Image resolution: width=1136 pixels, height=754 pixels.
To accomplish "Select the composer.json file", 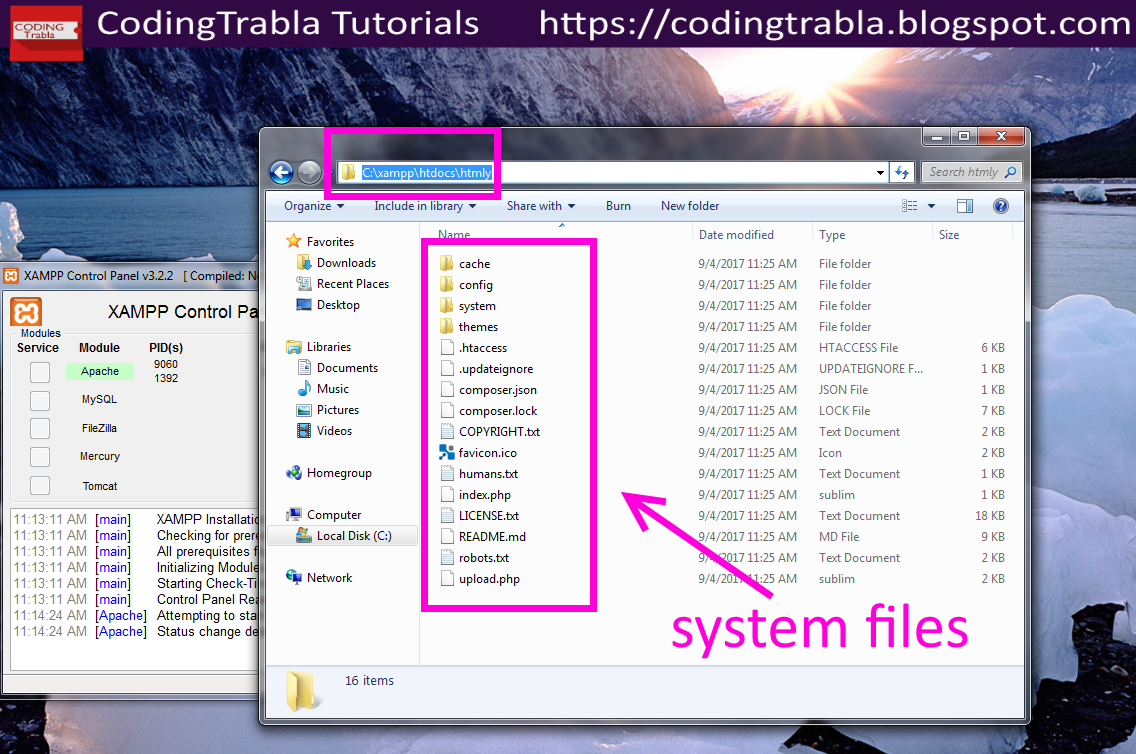I will tap(498, 390).
